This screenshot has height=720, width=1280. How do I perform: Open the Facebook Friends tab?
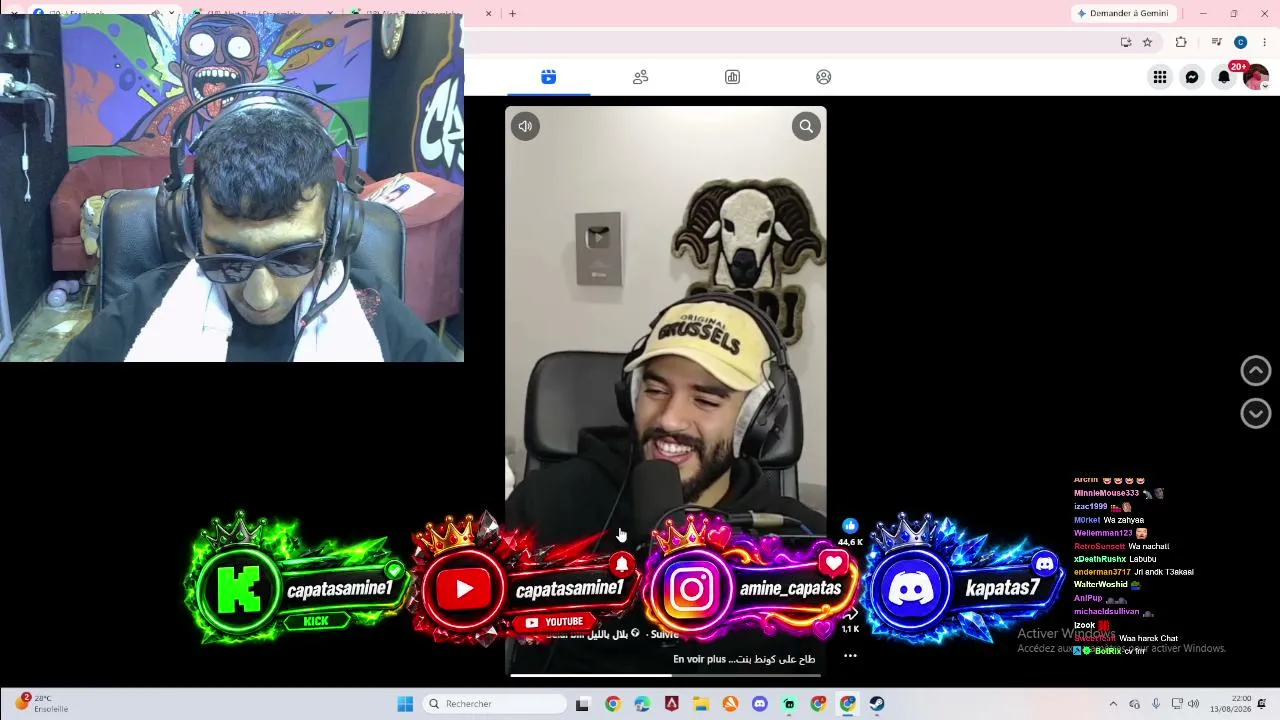tap(640, 77)
